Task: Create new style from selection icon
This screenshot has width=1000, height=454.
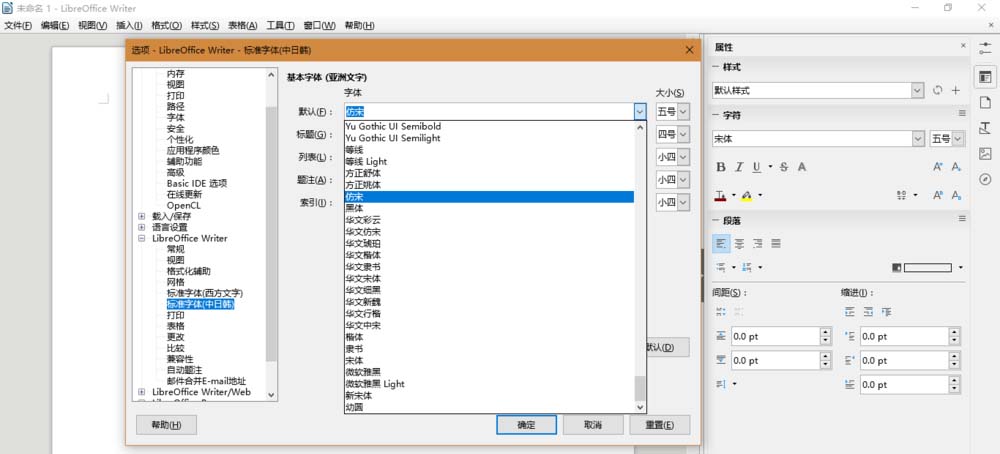Action: [x=956, y=91]
